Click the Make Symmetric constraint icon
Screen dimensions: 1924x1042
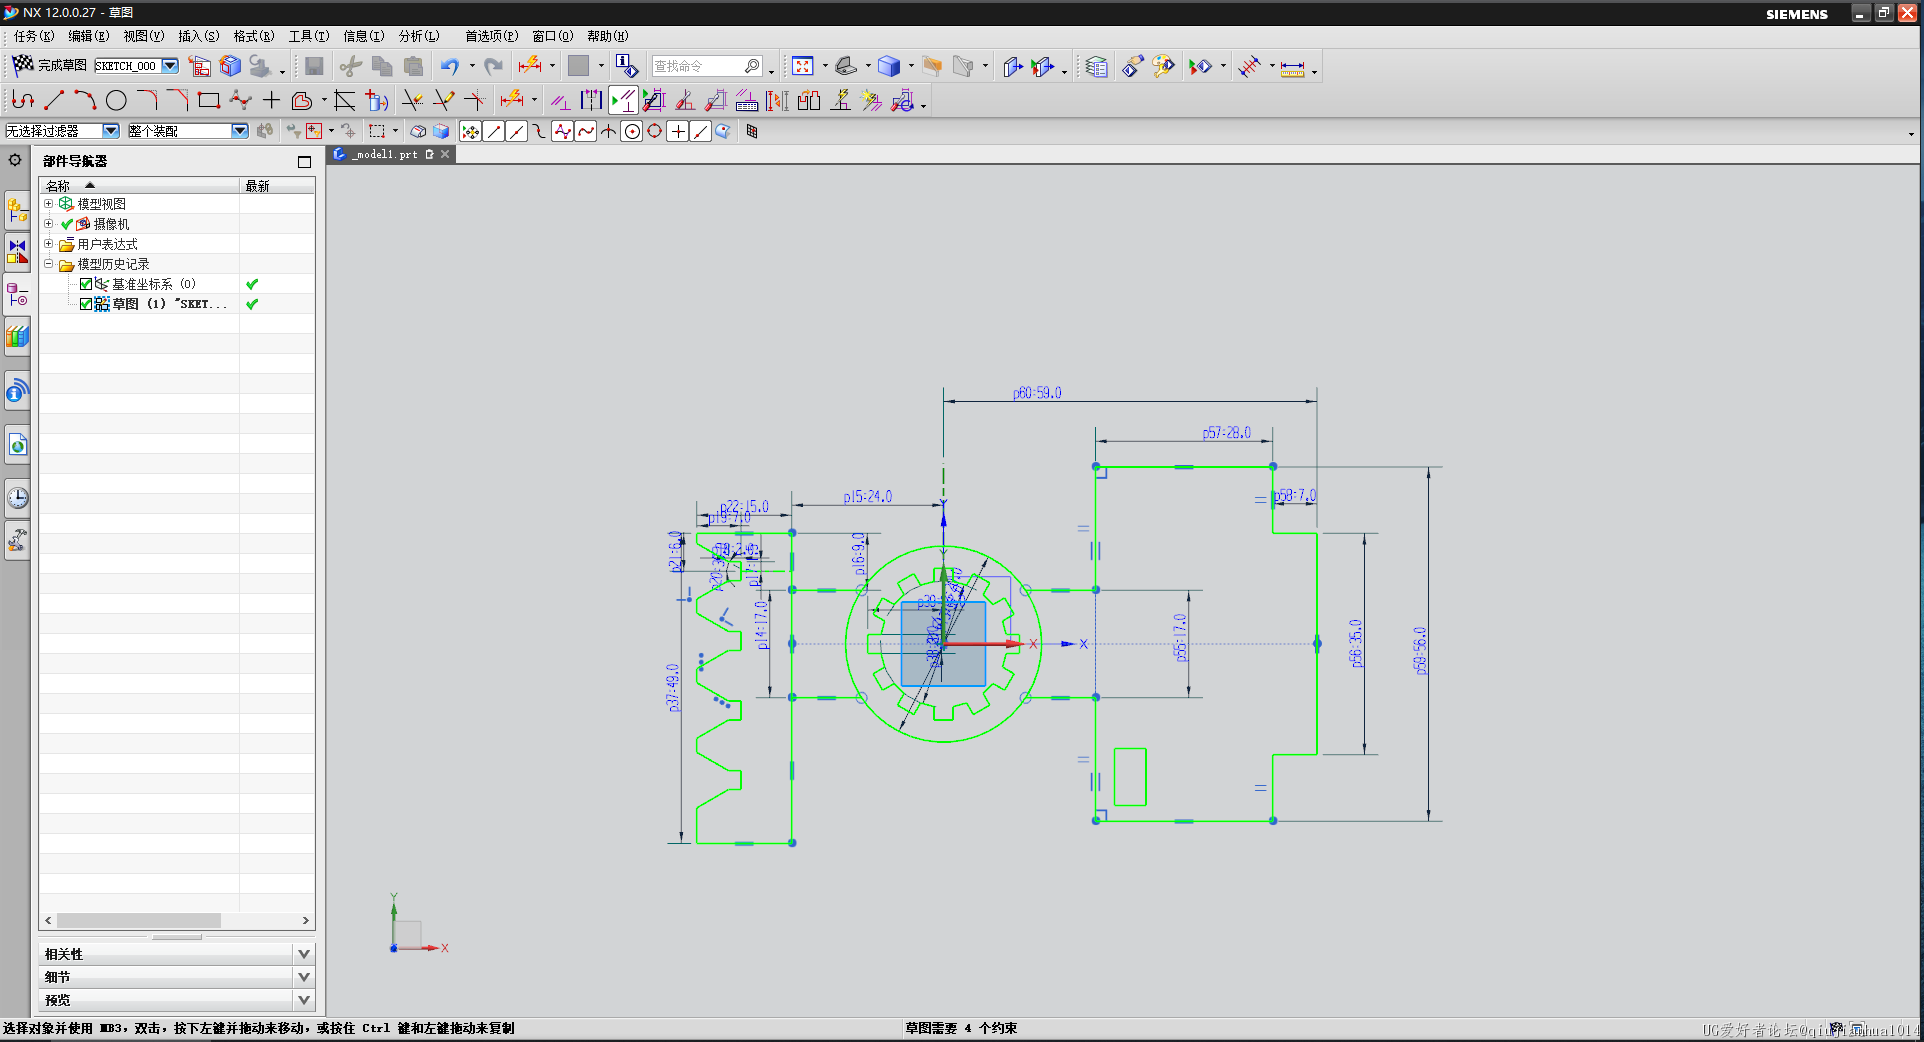pyautogui.click(x=592, y=100)
